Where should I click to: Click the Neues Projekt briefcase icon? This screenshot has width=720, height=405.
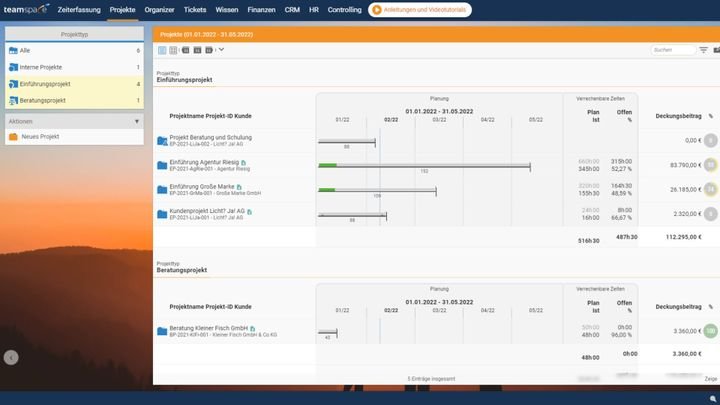14,136
